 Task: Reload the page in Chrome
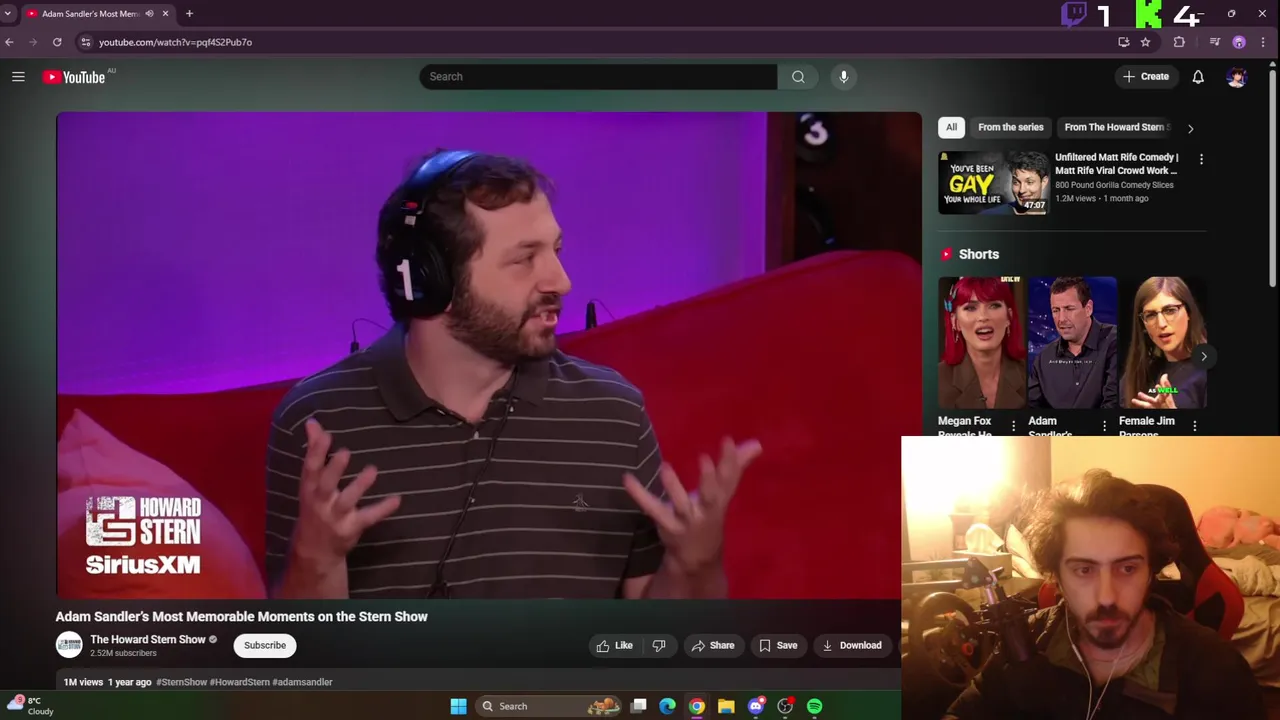click(57, 42)
